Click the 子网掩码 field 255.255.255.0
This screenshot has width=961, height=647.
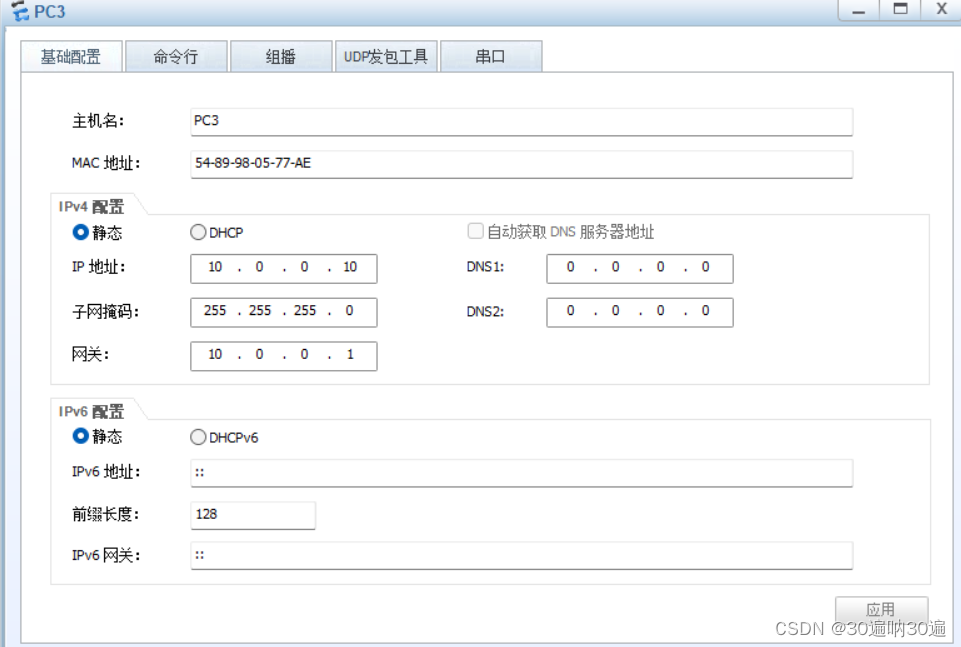tap(284, 312)
